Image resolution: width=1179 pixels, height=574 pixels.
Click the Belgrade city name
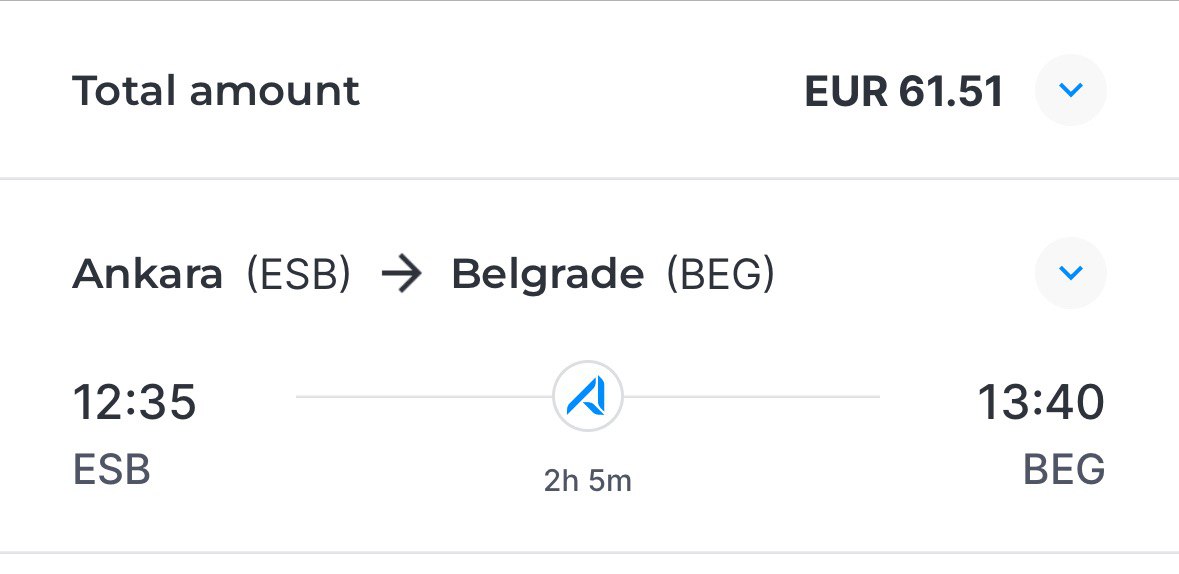[547, 276]
